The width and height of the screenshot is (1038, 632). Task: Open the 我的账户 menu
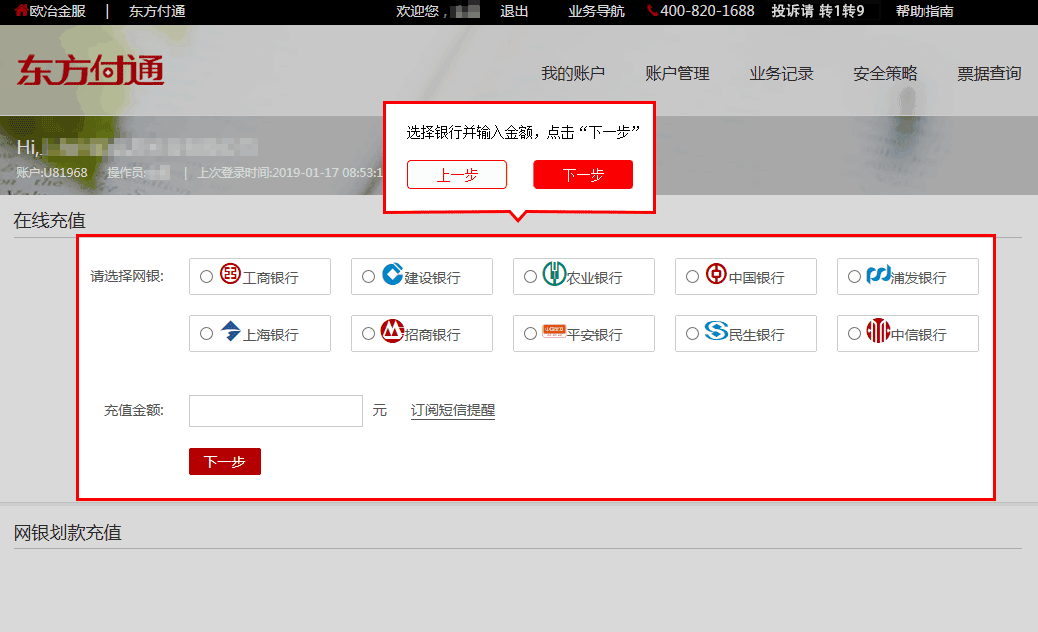(573, 73)
